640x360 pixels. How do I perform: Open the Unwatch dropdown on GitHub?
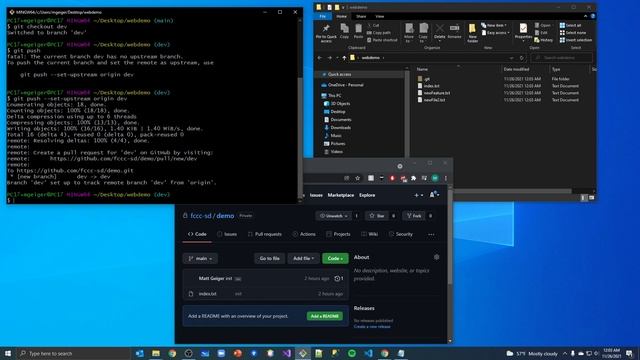point(333,216)
